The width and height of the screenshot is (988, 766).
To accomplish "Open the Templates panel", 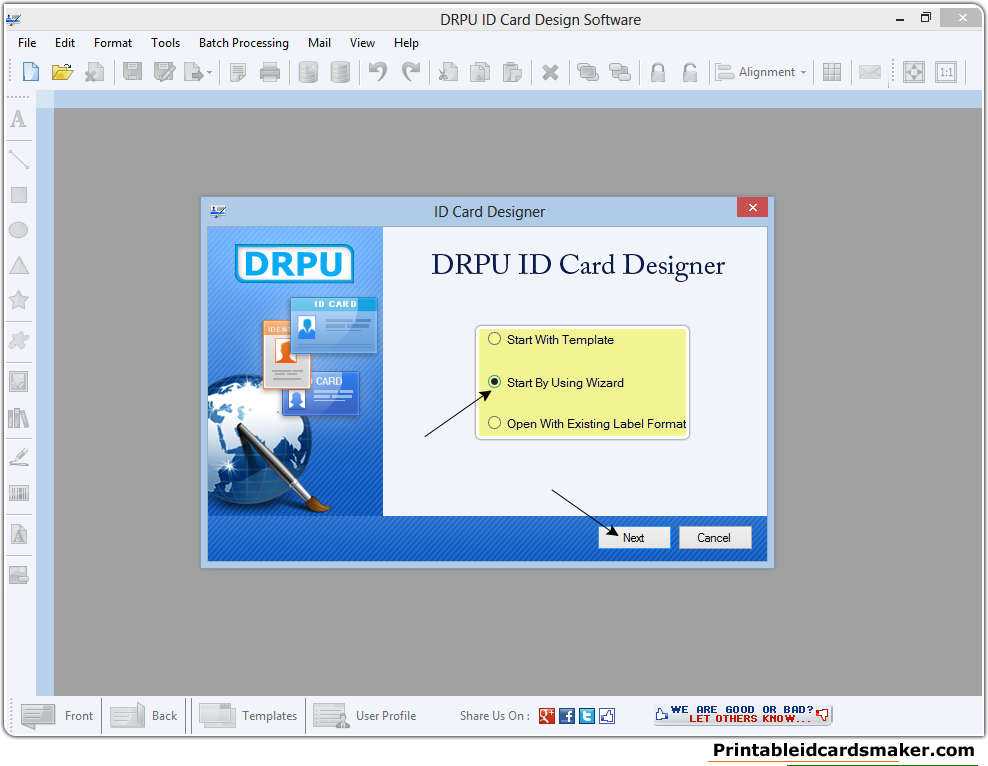I will (248, 716).
